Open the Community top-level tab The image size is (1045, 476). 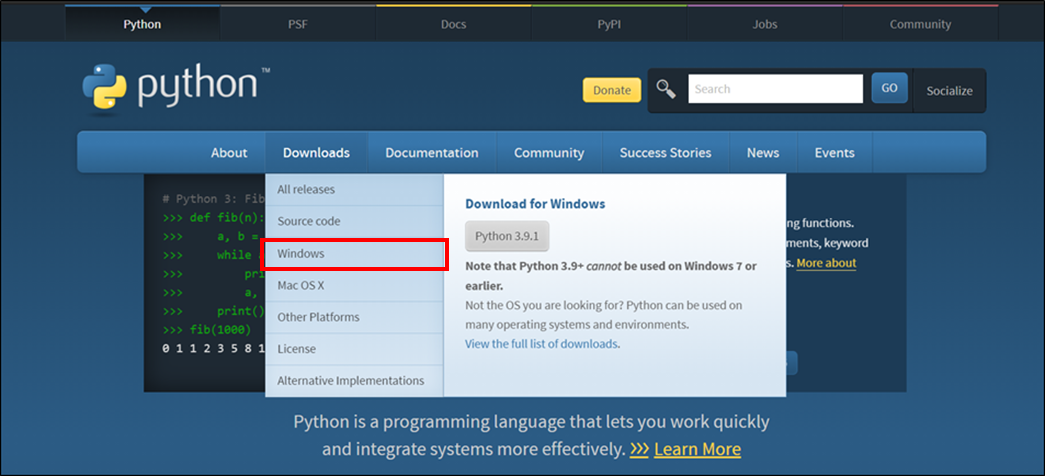coord(920,24)
